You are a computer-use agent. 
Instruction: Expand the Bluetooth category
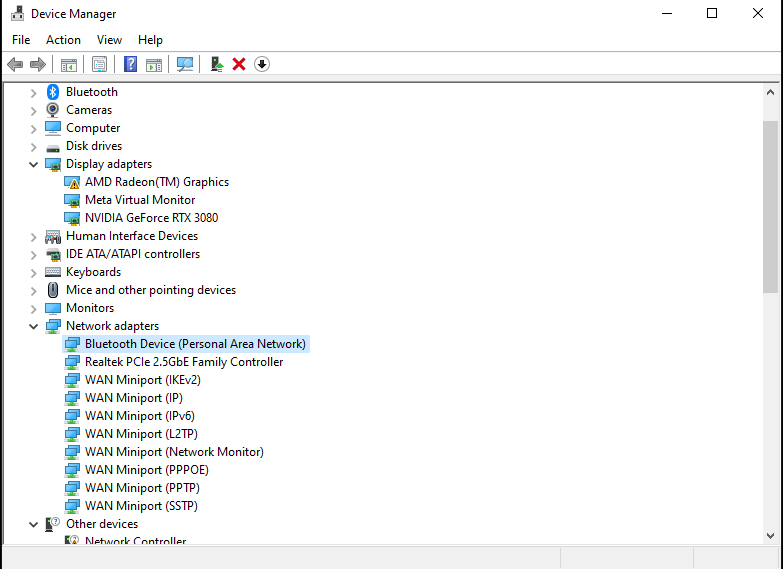click(x=33, y=93)
